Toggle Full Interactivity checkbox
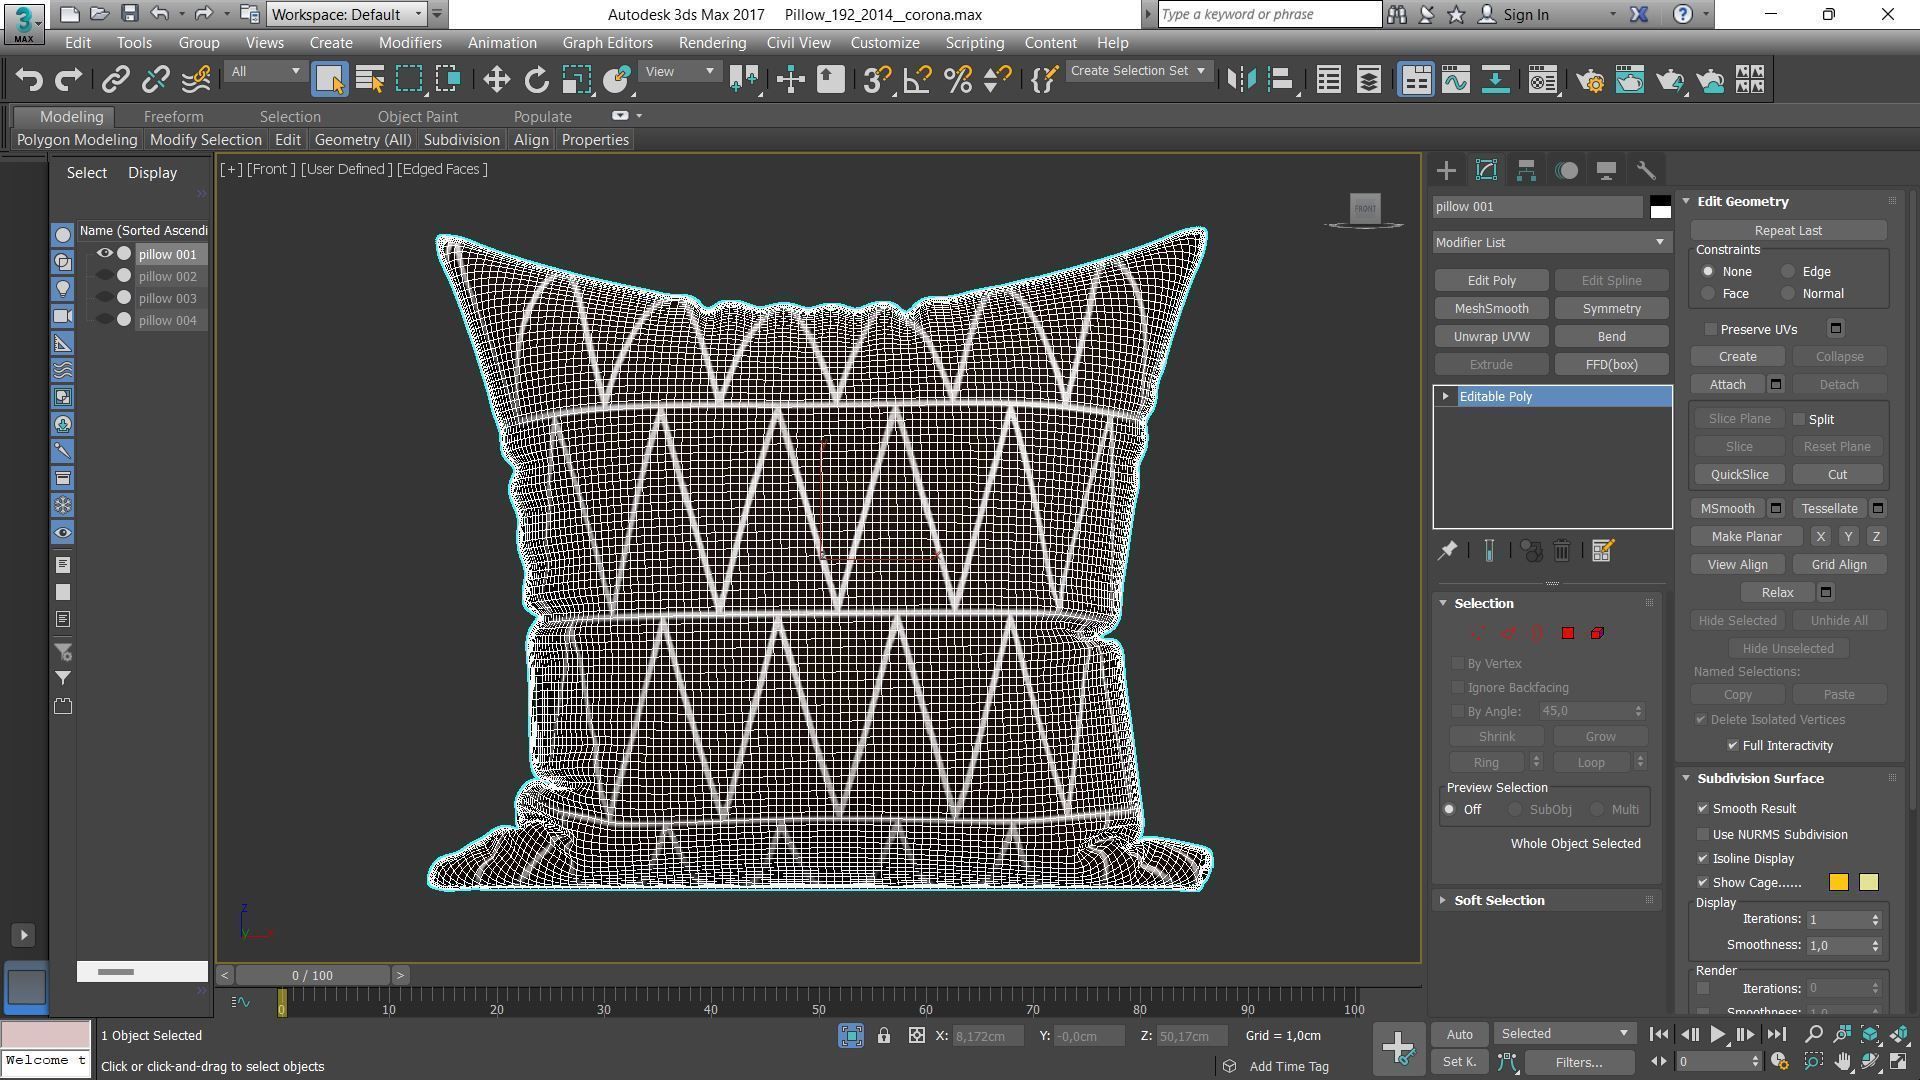Image resolution: width=1920 pixels, height=1080 pixels. point(1733,746)
